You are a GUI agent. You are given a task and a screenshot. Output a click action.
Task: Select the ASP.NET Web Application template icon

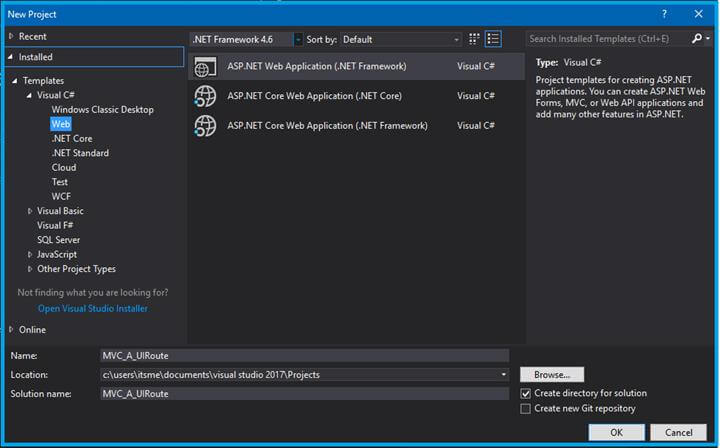click(x=205, y=67)
